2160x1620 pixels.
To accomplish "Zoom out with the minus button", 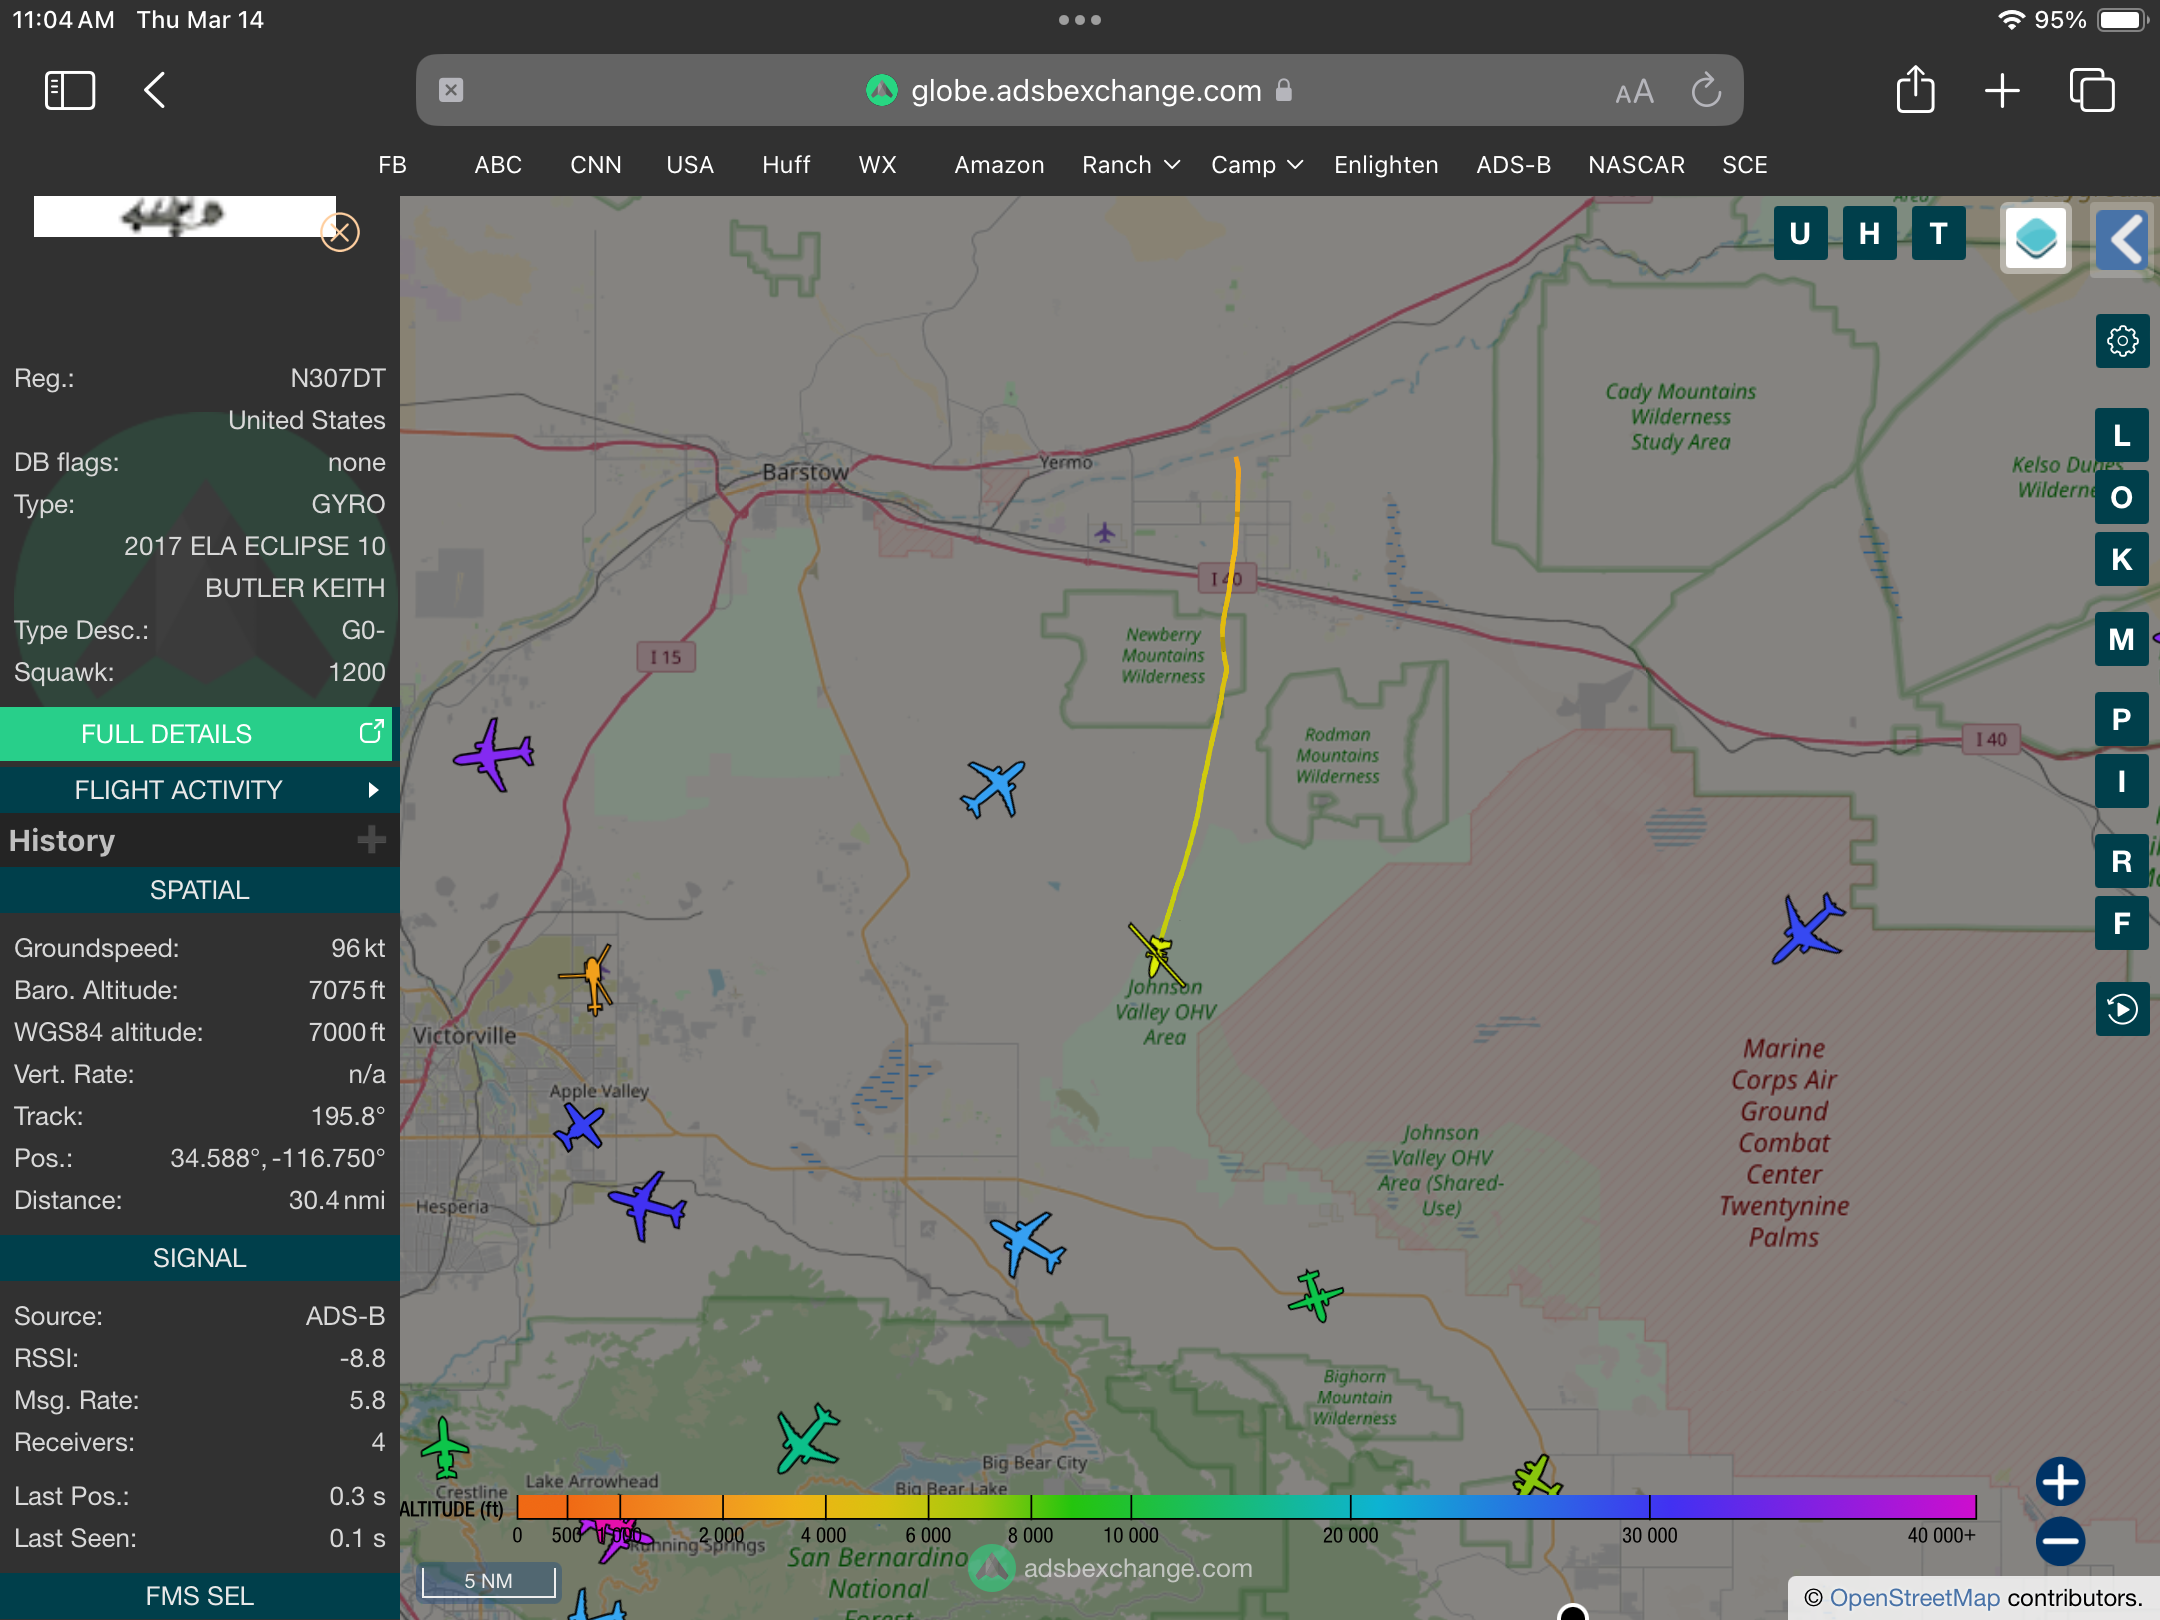I will (x=2060, y=1541).
